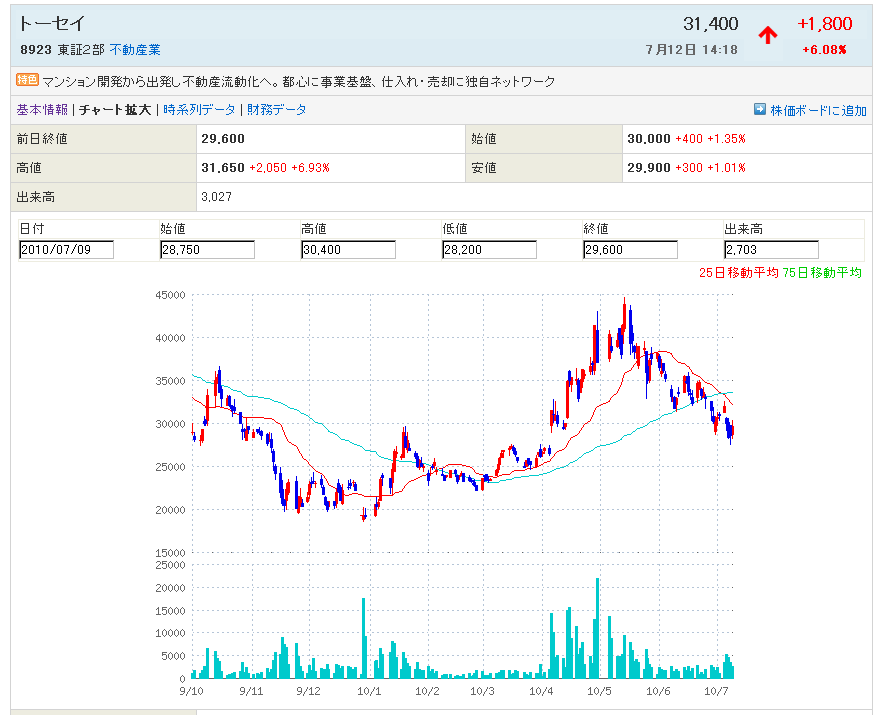This screenshot has width=879, height=715.
Task: Click the 9/12 date label on chart axis
Action: coord(308,691)
